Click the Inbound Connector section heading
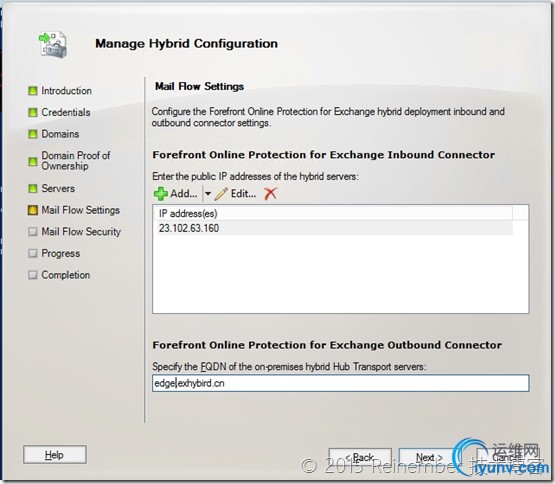Viewport: 555px width, 484px height. coord(324,155)
